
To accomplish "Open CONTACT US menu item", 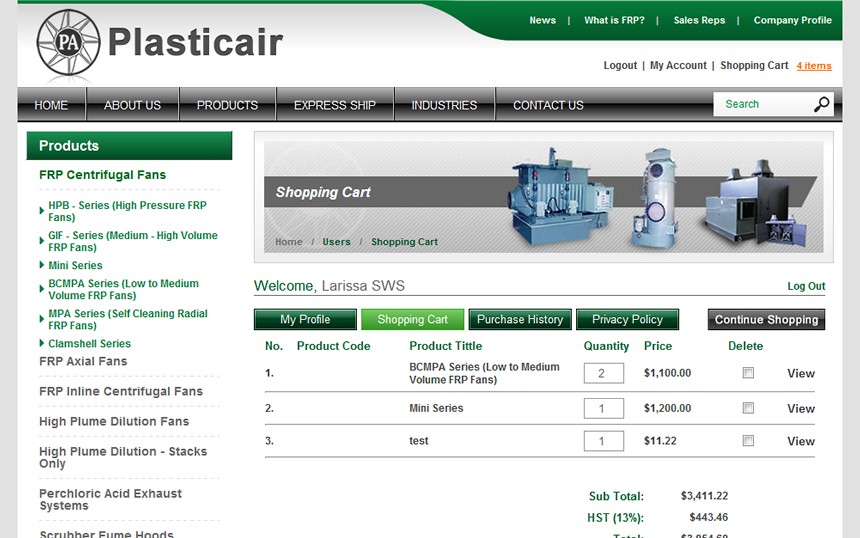I will [548, 105].
